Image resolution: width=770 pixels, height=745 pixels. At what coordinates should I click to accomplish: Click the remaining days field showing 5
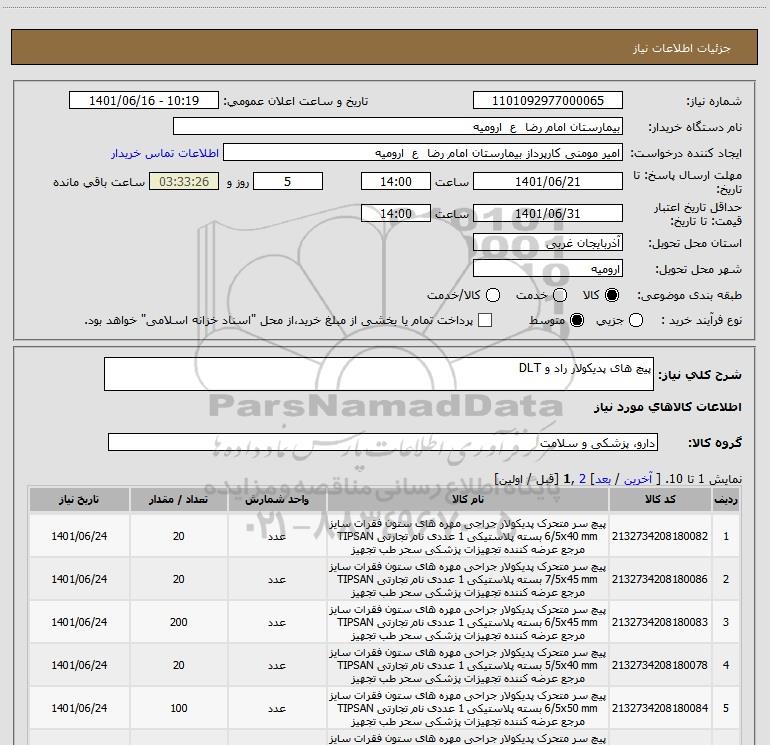click(288, 182)
